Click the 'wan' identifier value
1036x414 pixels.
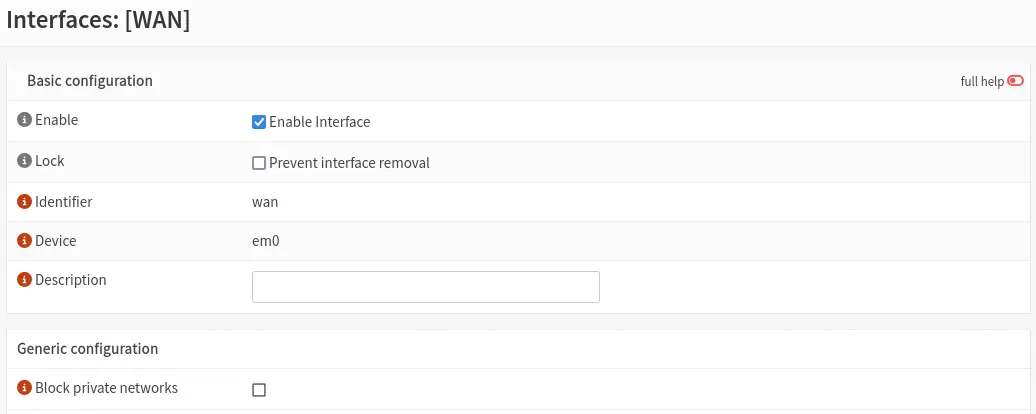(x=265, y=202)
